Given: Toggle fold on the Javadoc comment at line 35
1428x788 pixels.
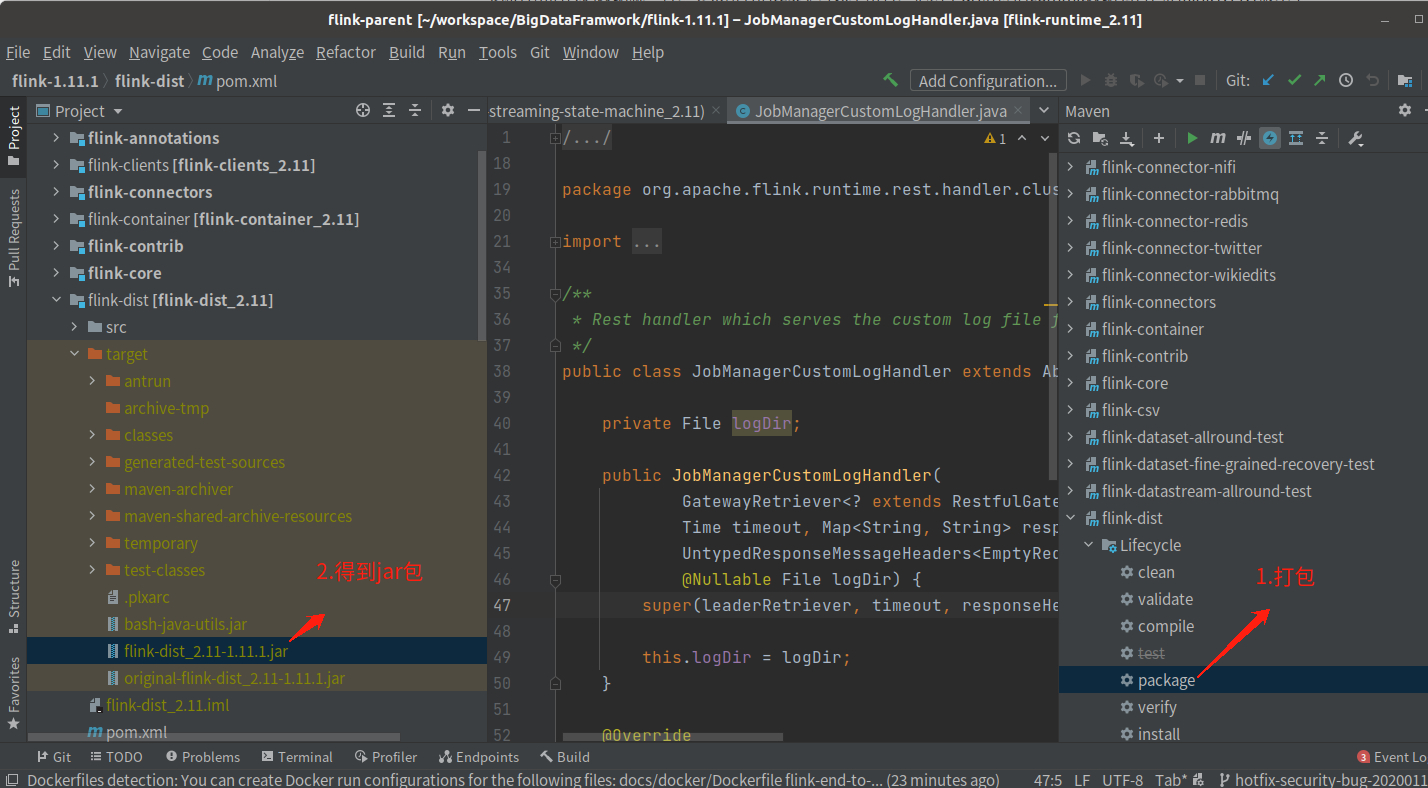Looking at the screenshot, I should (x=555, y=294).
